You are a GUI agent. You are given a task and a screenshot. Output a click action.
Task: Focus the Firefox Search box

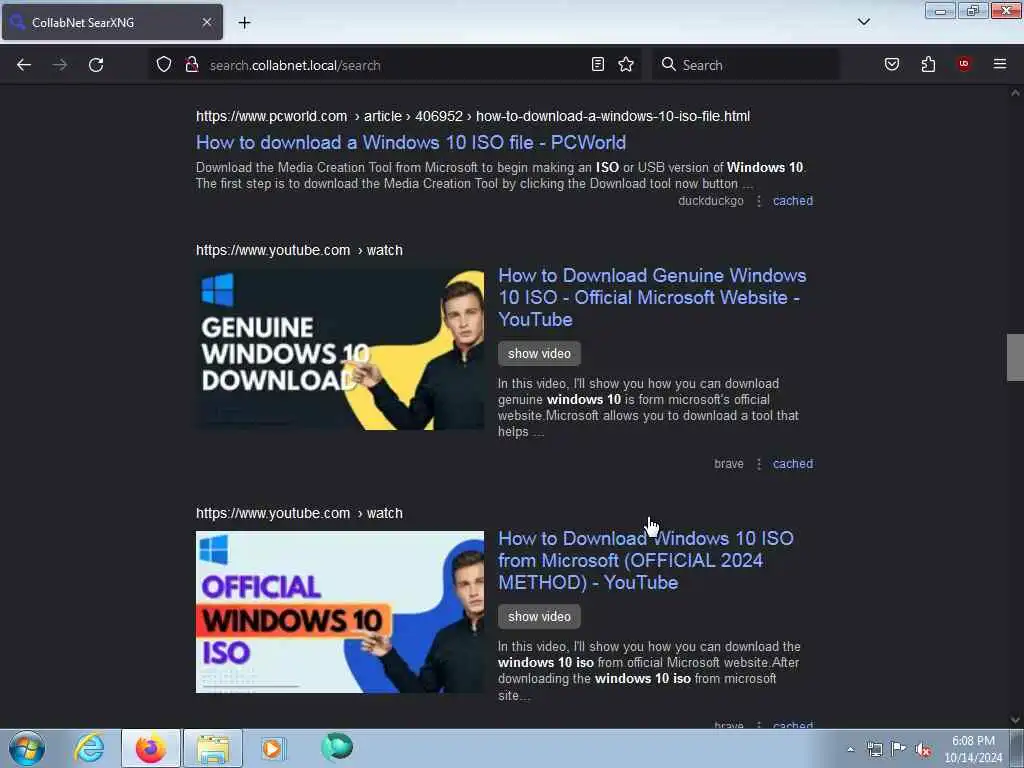(x=746, y=65)
